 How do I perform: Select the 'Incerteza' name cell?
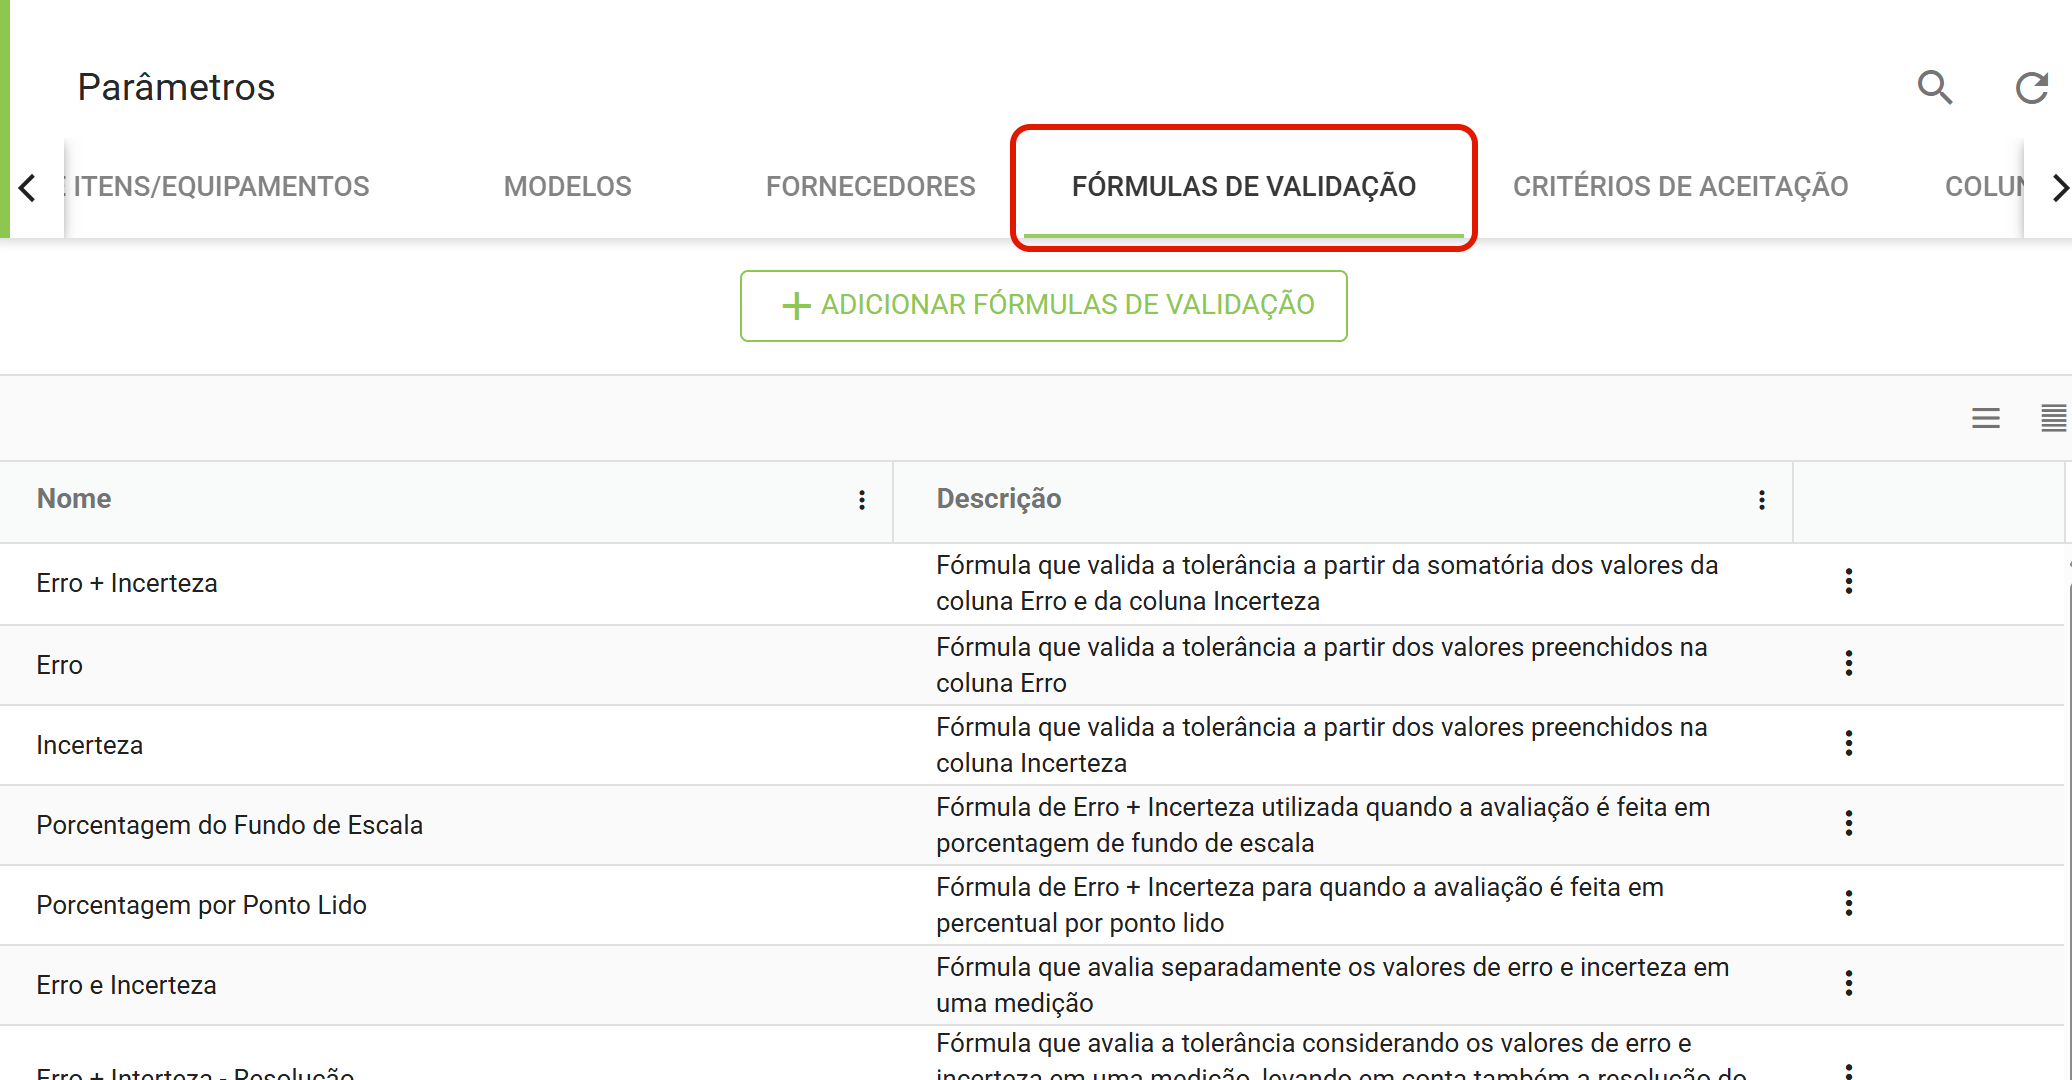pyautogui.click(x=90, y=745)
